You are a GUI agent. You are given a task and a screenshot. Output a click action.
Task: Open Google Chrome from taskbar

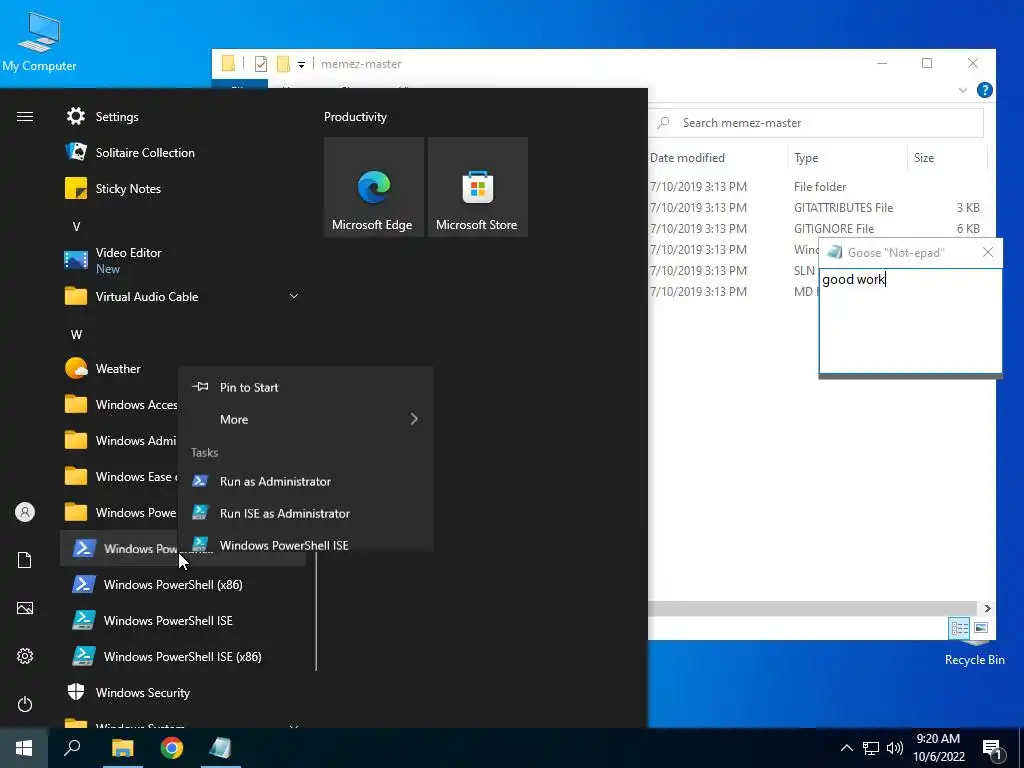(x=172, y=748)
